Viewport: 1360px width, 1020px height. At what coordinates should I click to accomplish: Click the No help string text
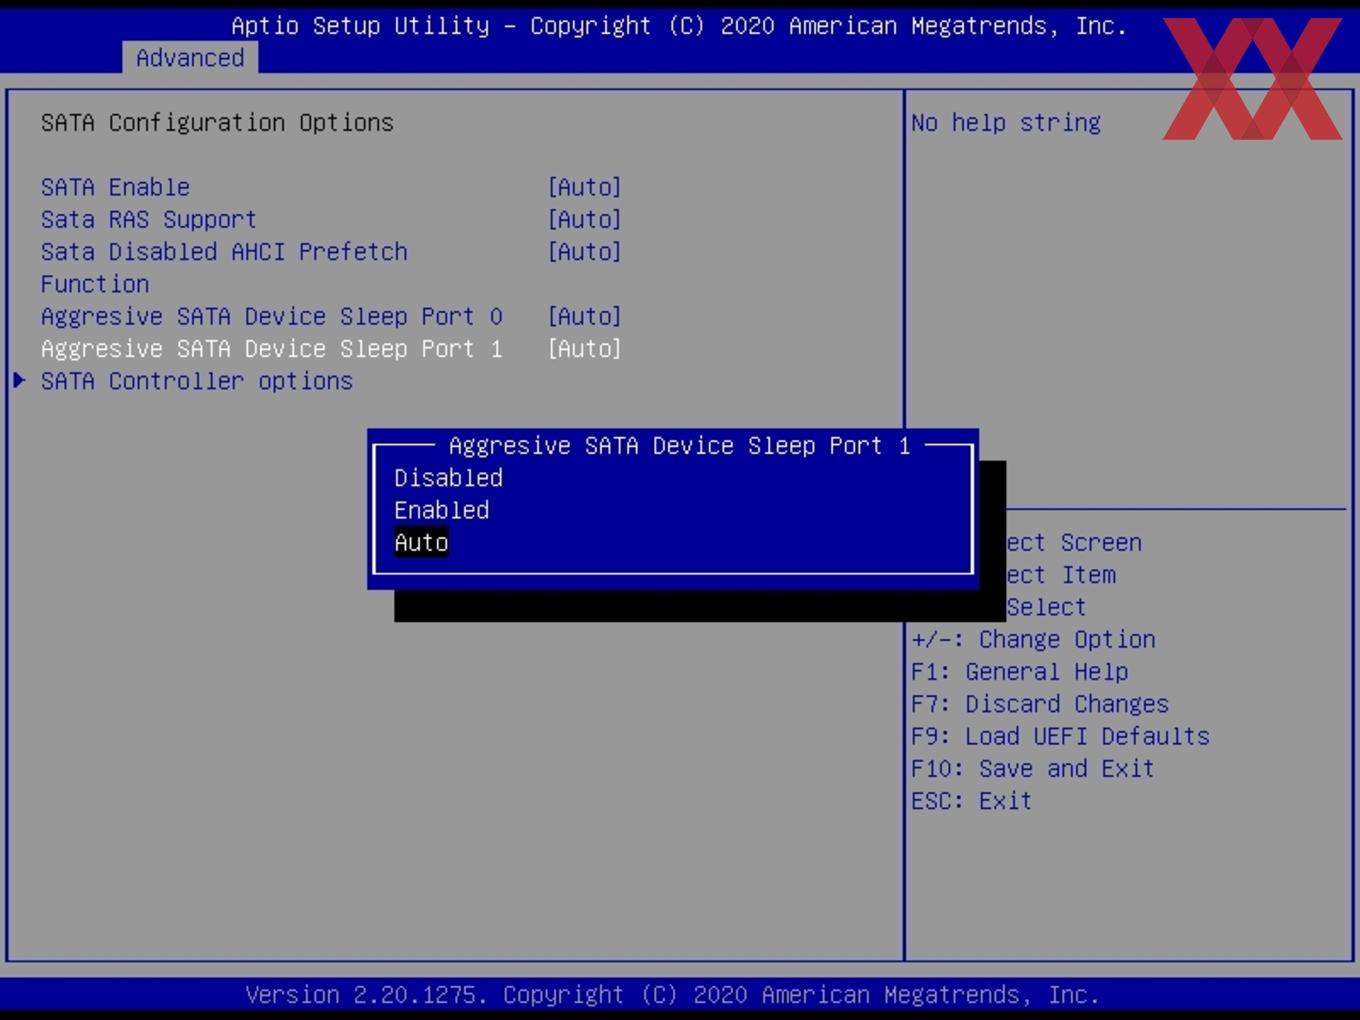[x=1006, y=122]
